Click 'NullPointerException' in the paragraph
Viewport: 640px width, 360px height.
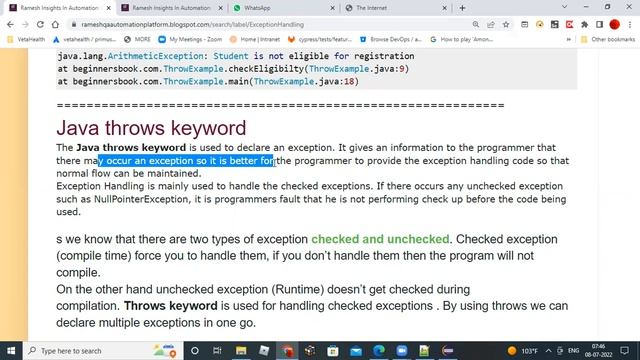[142, 199]
